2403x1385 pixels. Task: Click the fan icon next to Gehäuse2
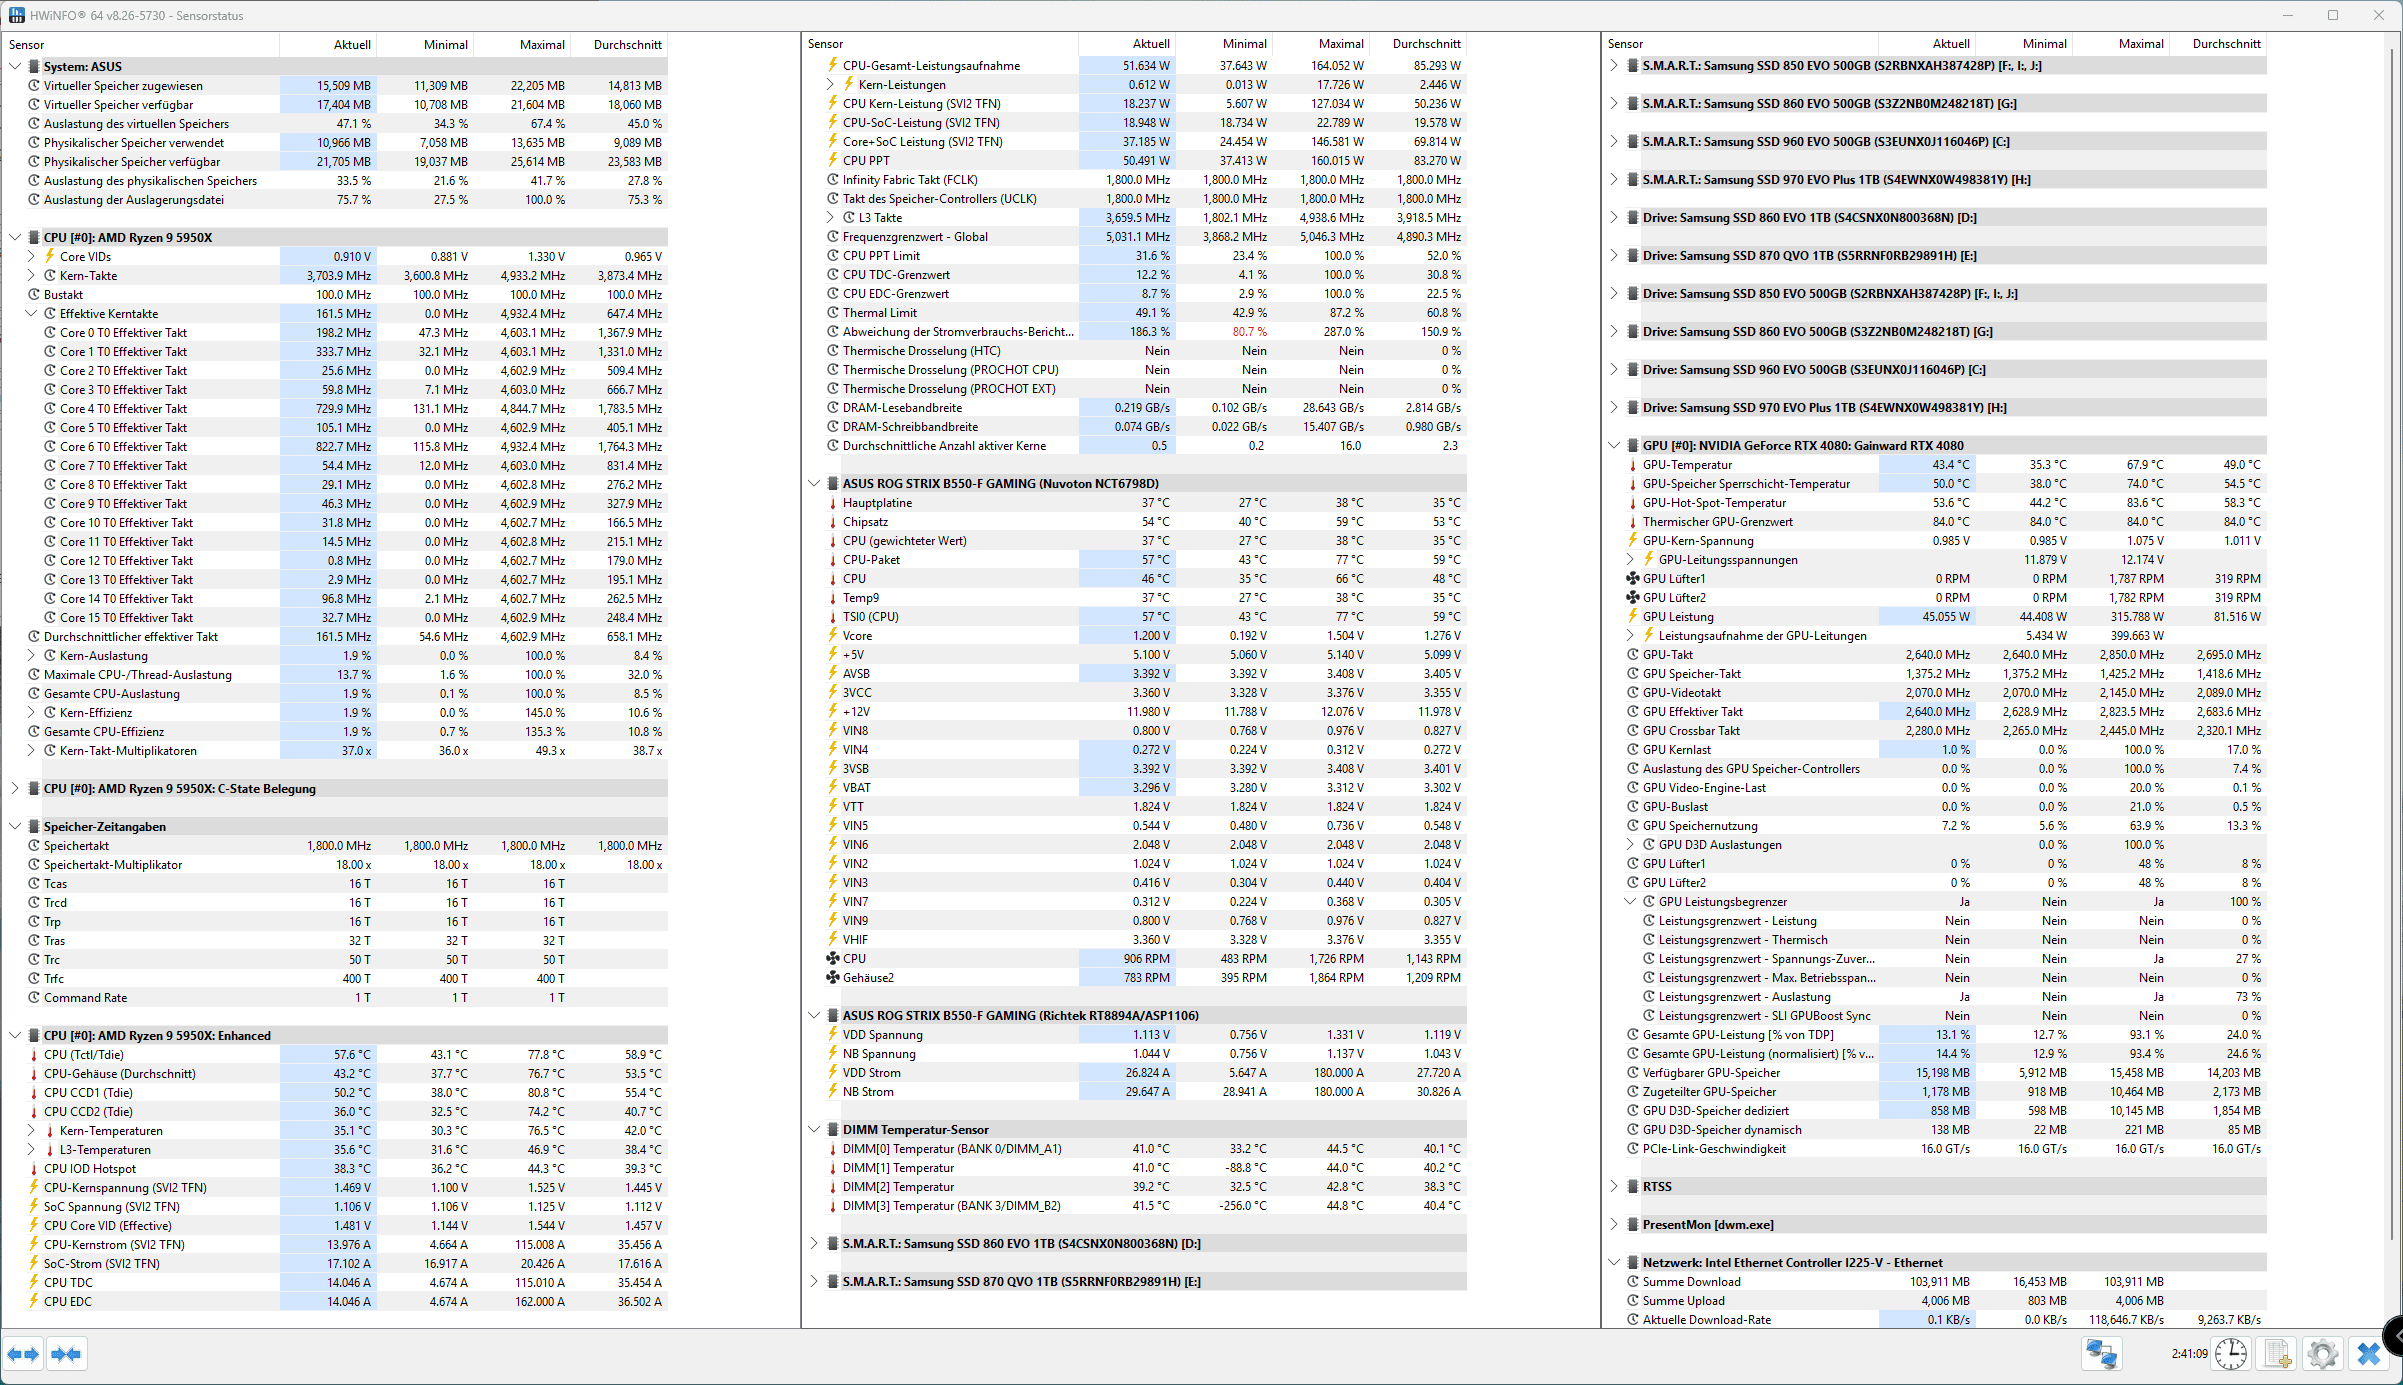[x=832, y=977]
